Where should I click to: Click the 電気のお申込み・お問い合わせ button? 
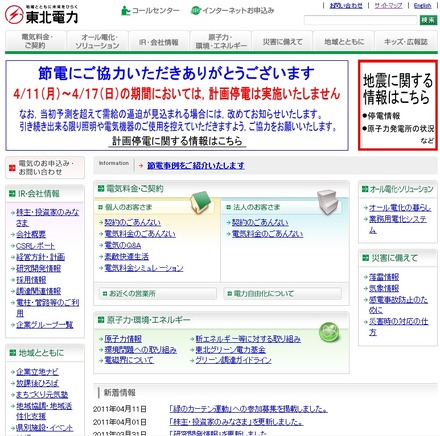pos(45,168)
